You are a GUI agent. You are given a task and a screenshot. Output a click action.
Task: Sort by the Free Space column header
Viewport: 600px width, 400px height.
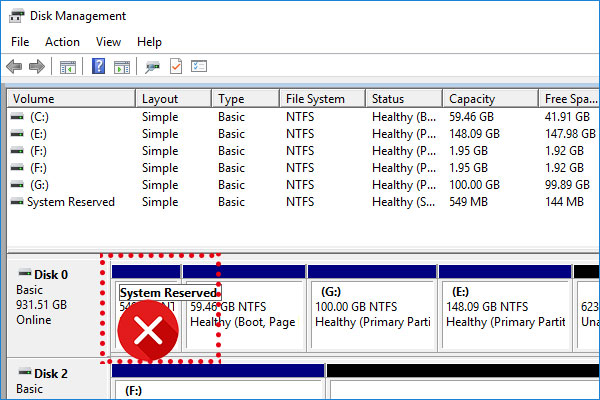point(569,99)
